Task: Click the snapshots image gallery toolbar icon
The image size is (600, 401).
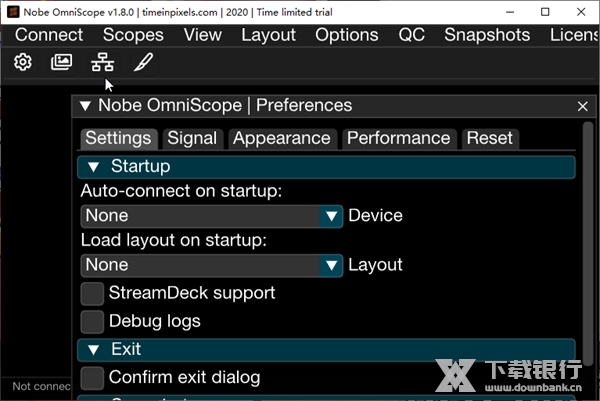Action: (61, 62)
